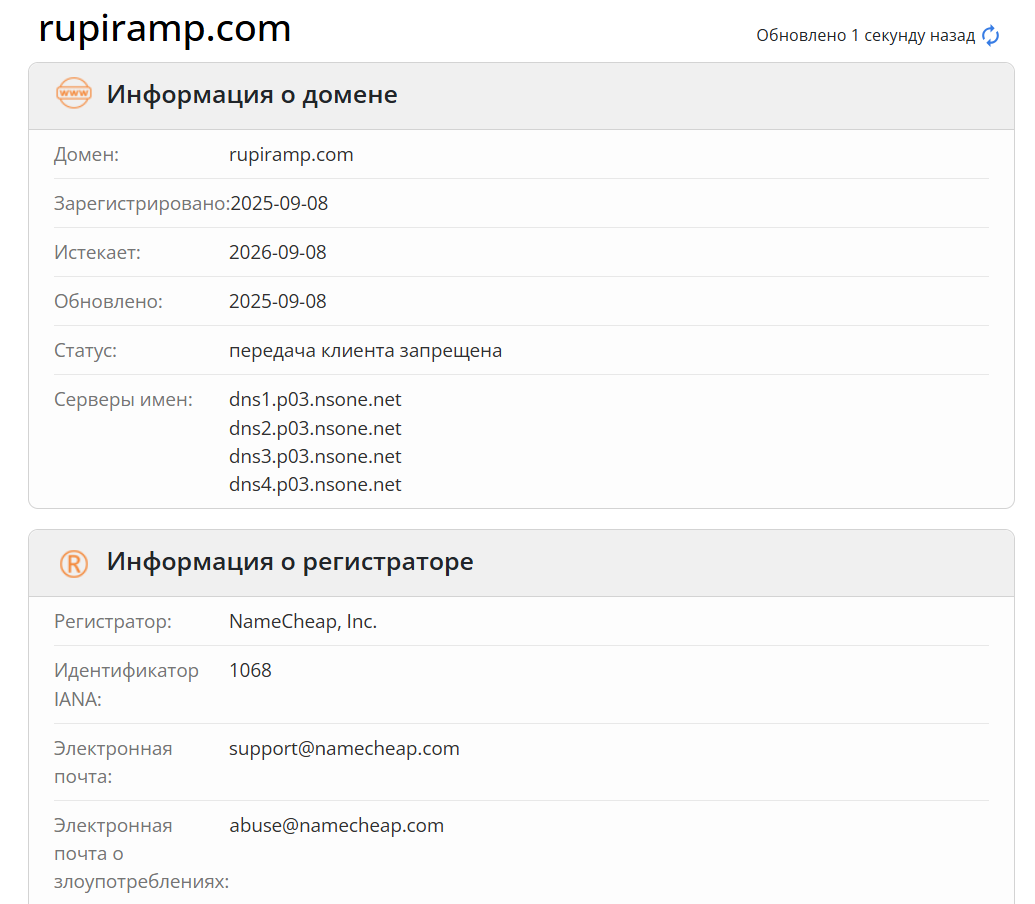Click the Истекает row label
Image resolution: width=1035 pixels, height=904 pixels.
[x=96, y=252]
